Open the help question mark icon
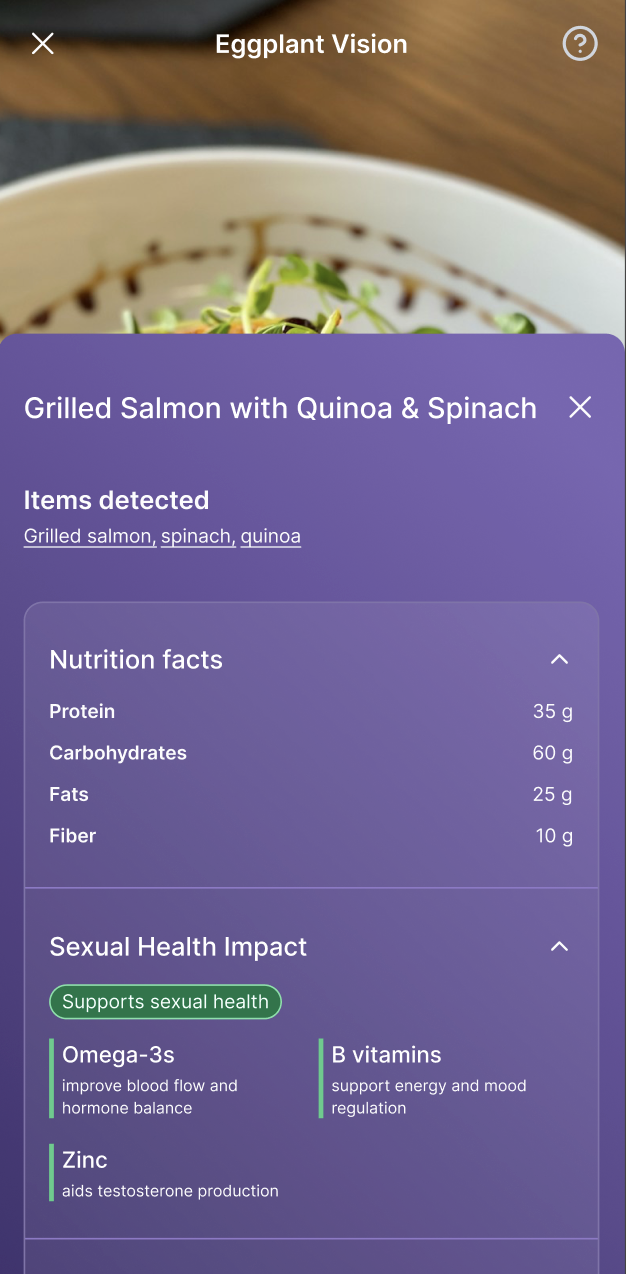This screenshot has height=1274, width=626. click(579, 44)
